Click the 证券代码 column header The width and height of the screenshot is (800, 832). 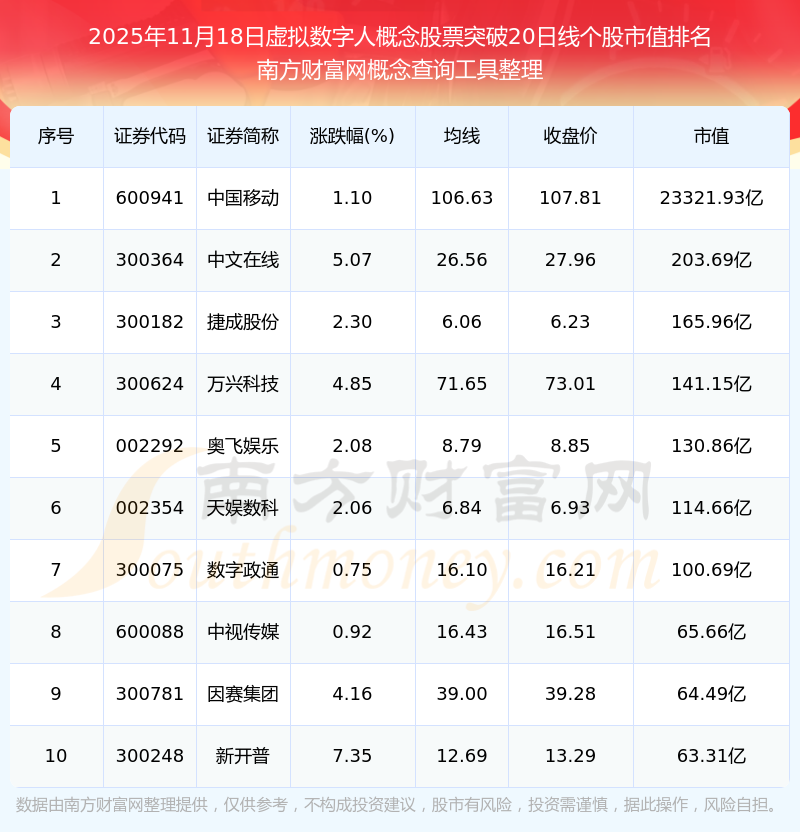point(150,136)
